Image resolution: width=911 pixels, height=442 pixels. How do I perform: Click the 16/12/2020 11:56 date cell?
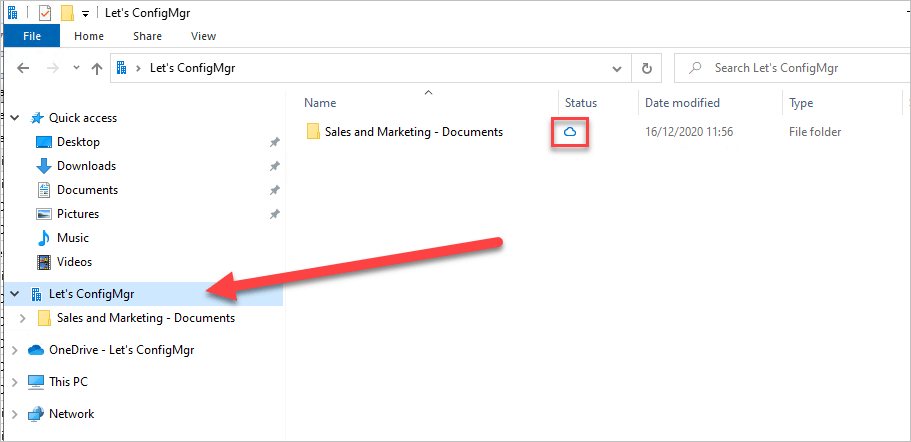point(689,132)
